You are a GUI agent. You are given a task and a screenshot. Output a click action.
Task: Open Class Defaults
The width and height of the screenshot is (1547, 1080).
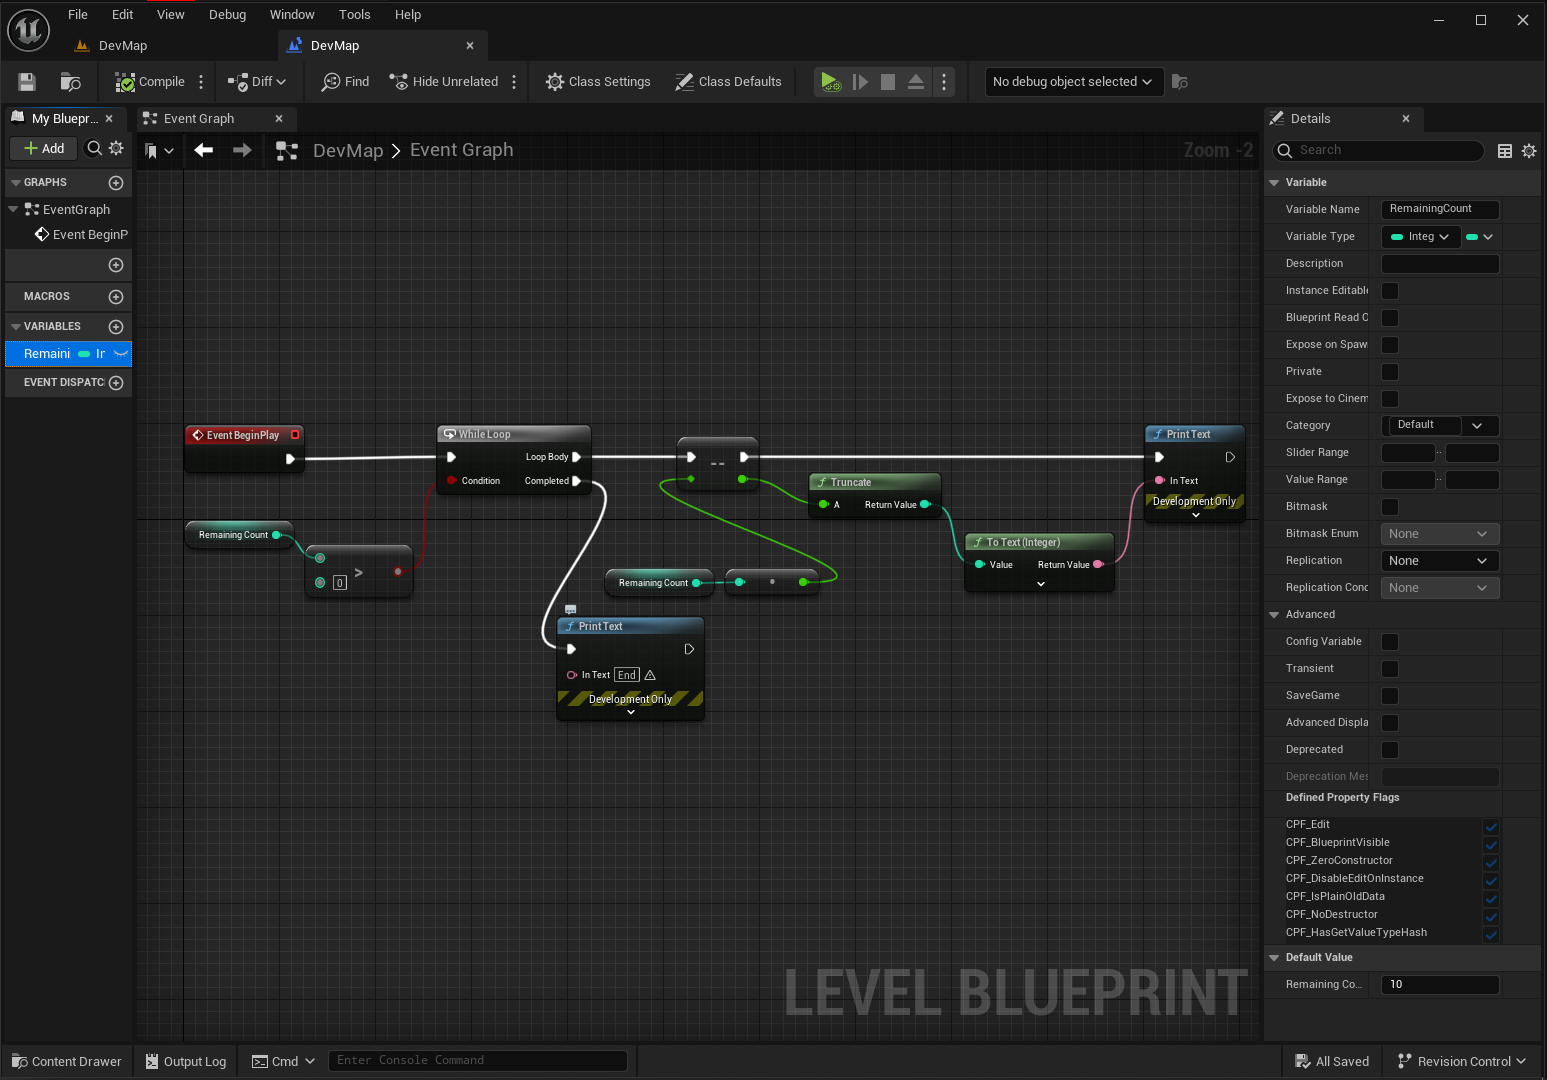pyautogui.click(x=728, y=82)
